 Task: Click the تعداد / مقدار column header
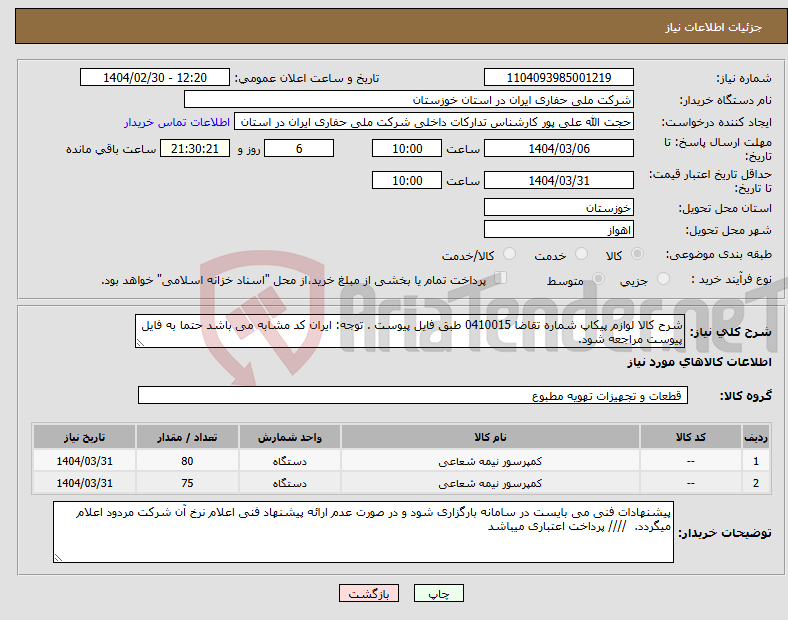click(x=187, y=437)
